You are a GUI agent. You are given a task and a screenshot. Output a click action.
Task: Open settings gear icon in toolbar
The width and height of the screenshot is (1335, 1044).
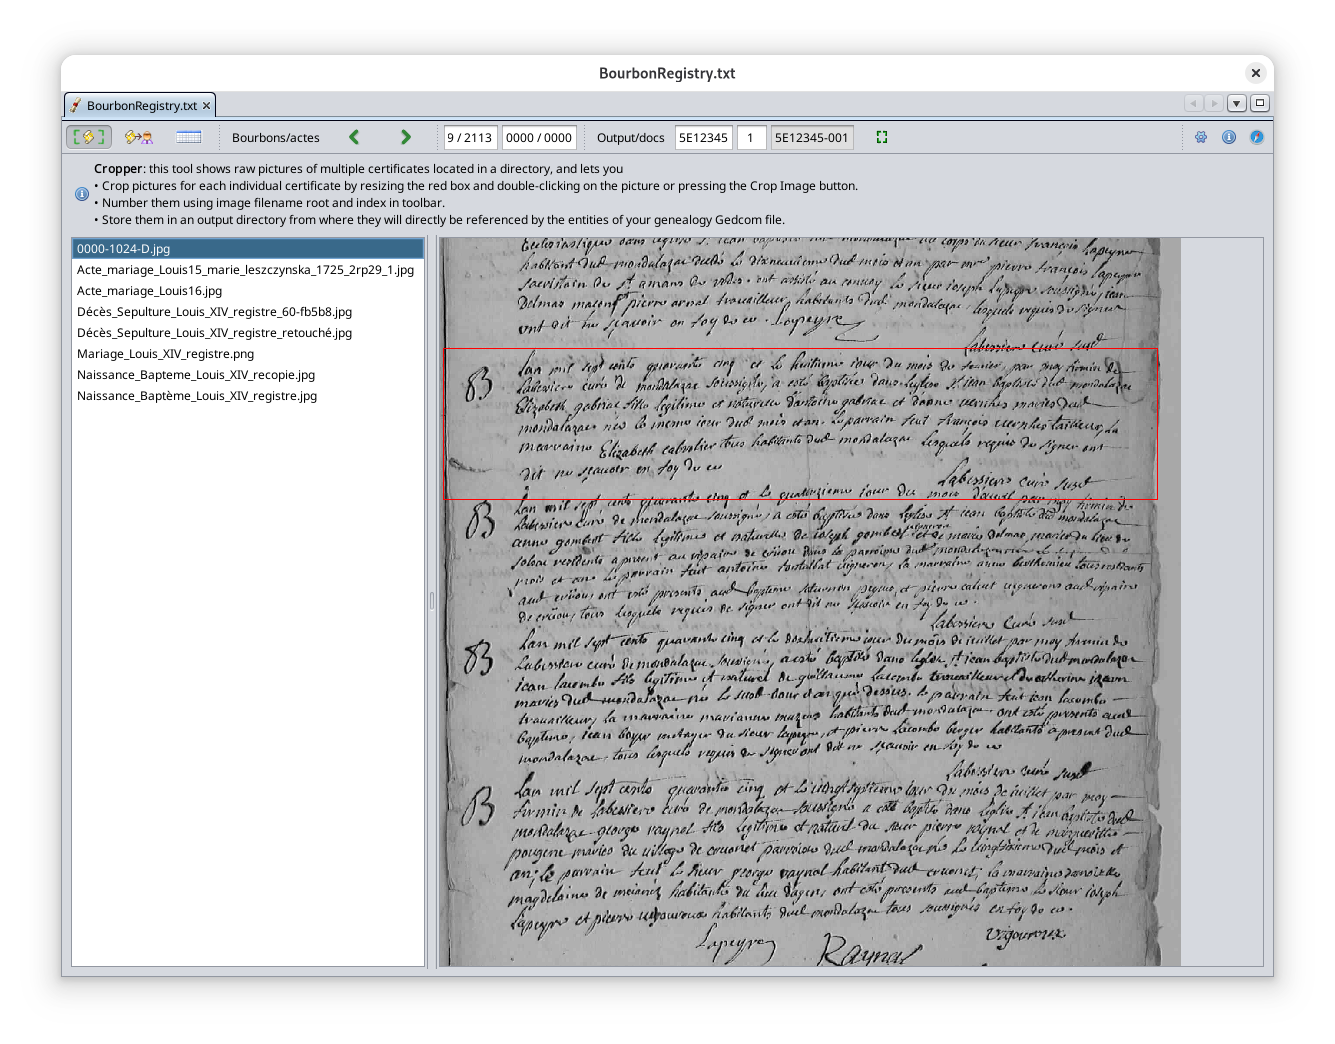tap(1201, 137)
